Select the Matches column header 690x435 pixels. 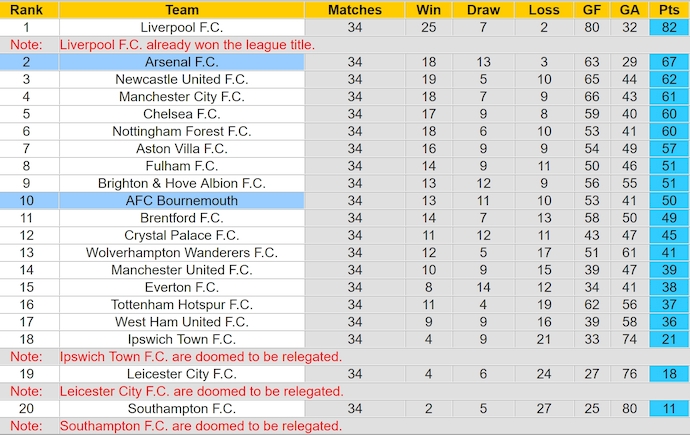pyautogui.click(x=355, y=10)
